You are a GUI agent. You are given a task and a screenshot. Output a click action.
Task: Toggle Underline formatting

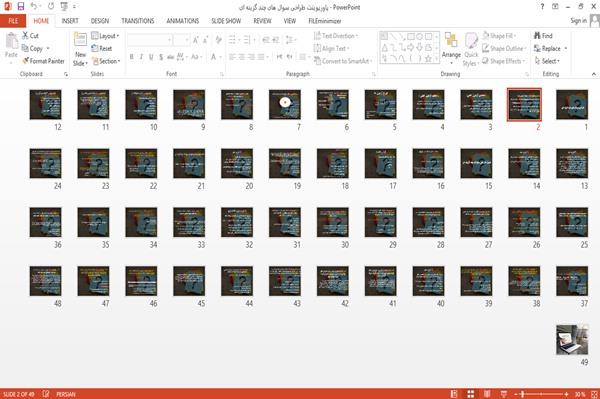pos(151,57)
